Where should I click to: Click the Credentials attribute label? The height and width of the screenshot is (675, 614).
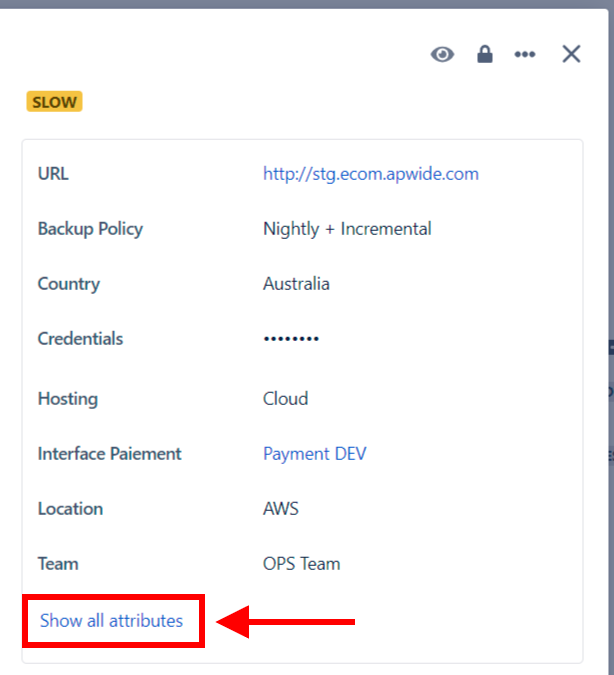click(80, 339)
